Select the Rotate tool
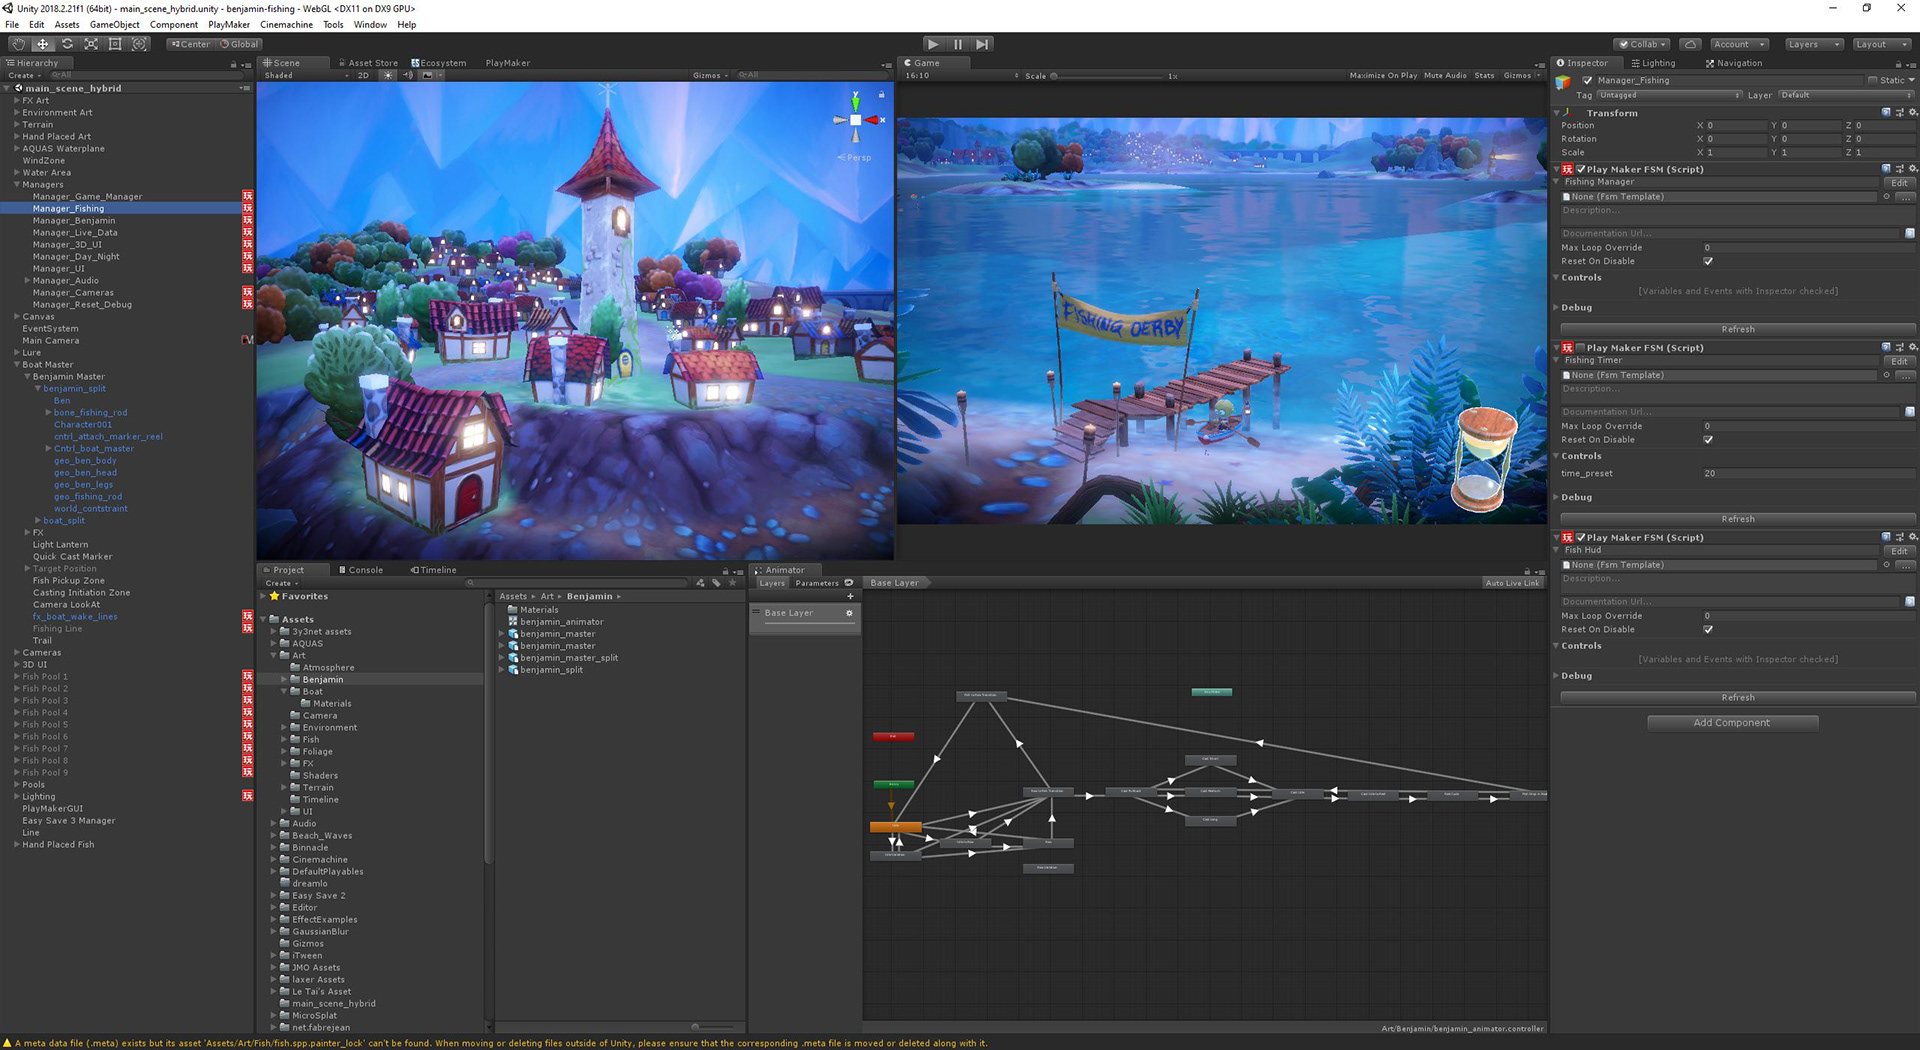This screenshot has width=1920, height=1050. pos(67,44)
